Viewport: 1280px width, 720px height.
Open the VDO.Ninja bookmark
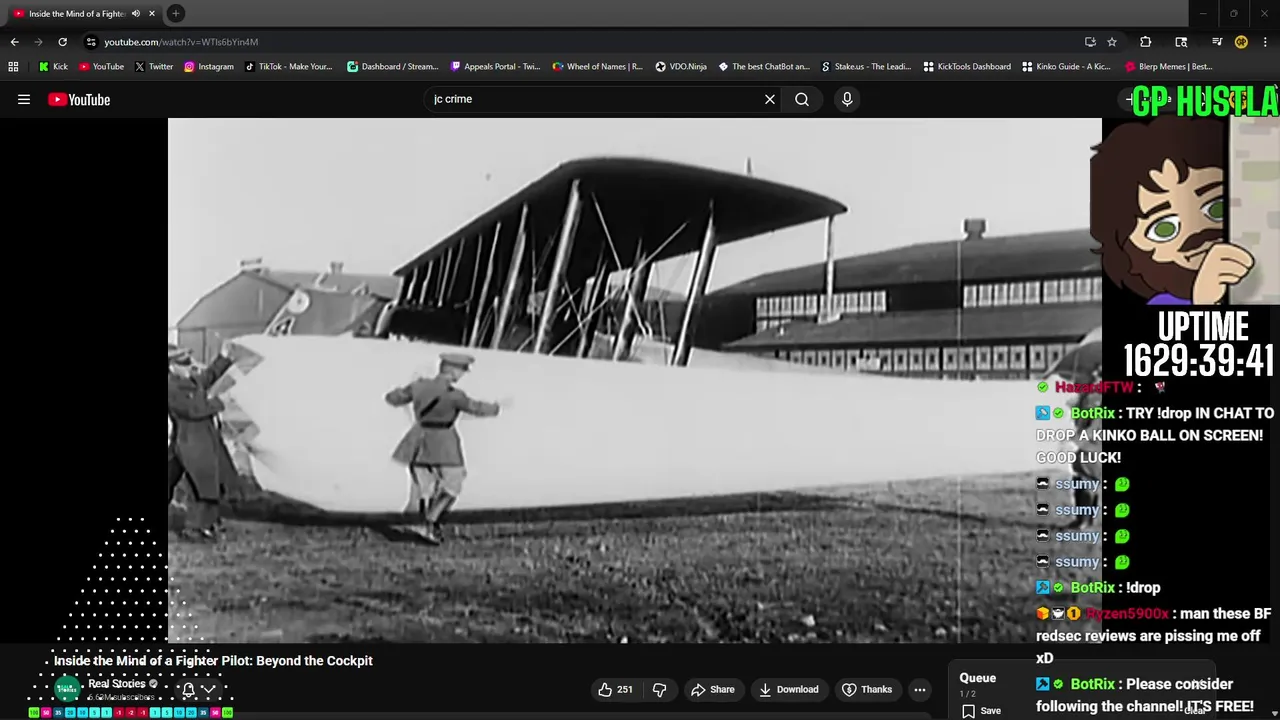coord(681,67)
